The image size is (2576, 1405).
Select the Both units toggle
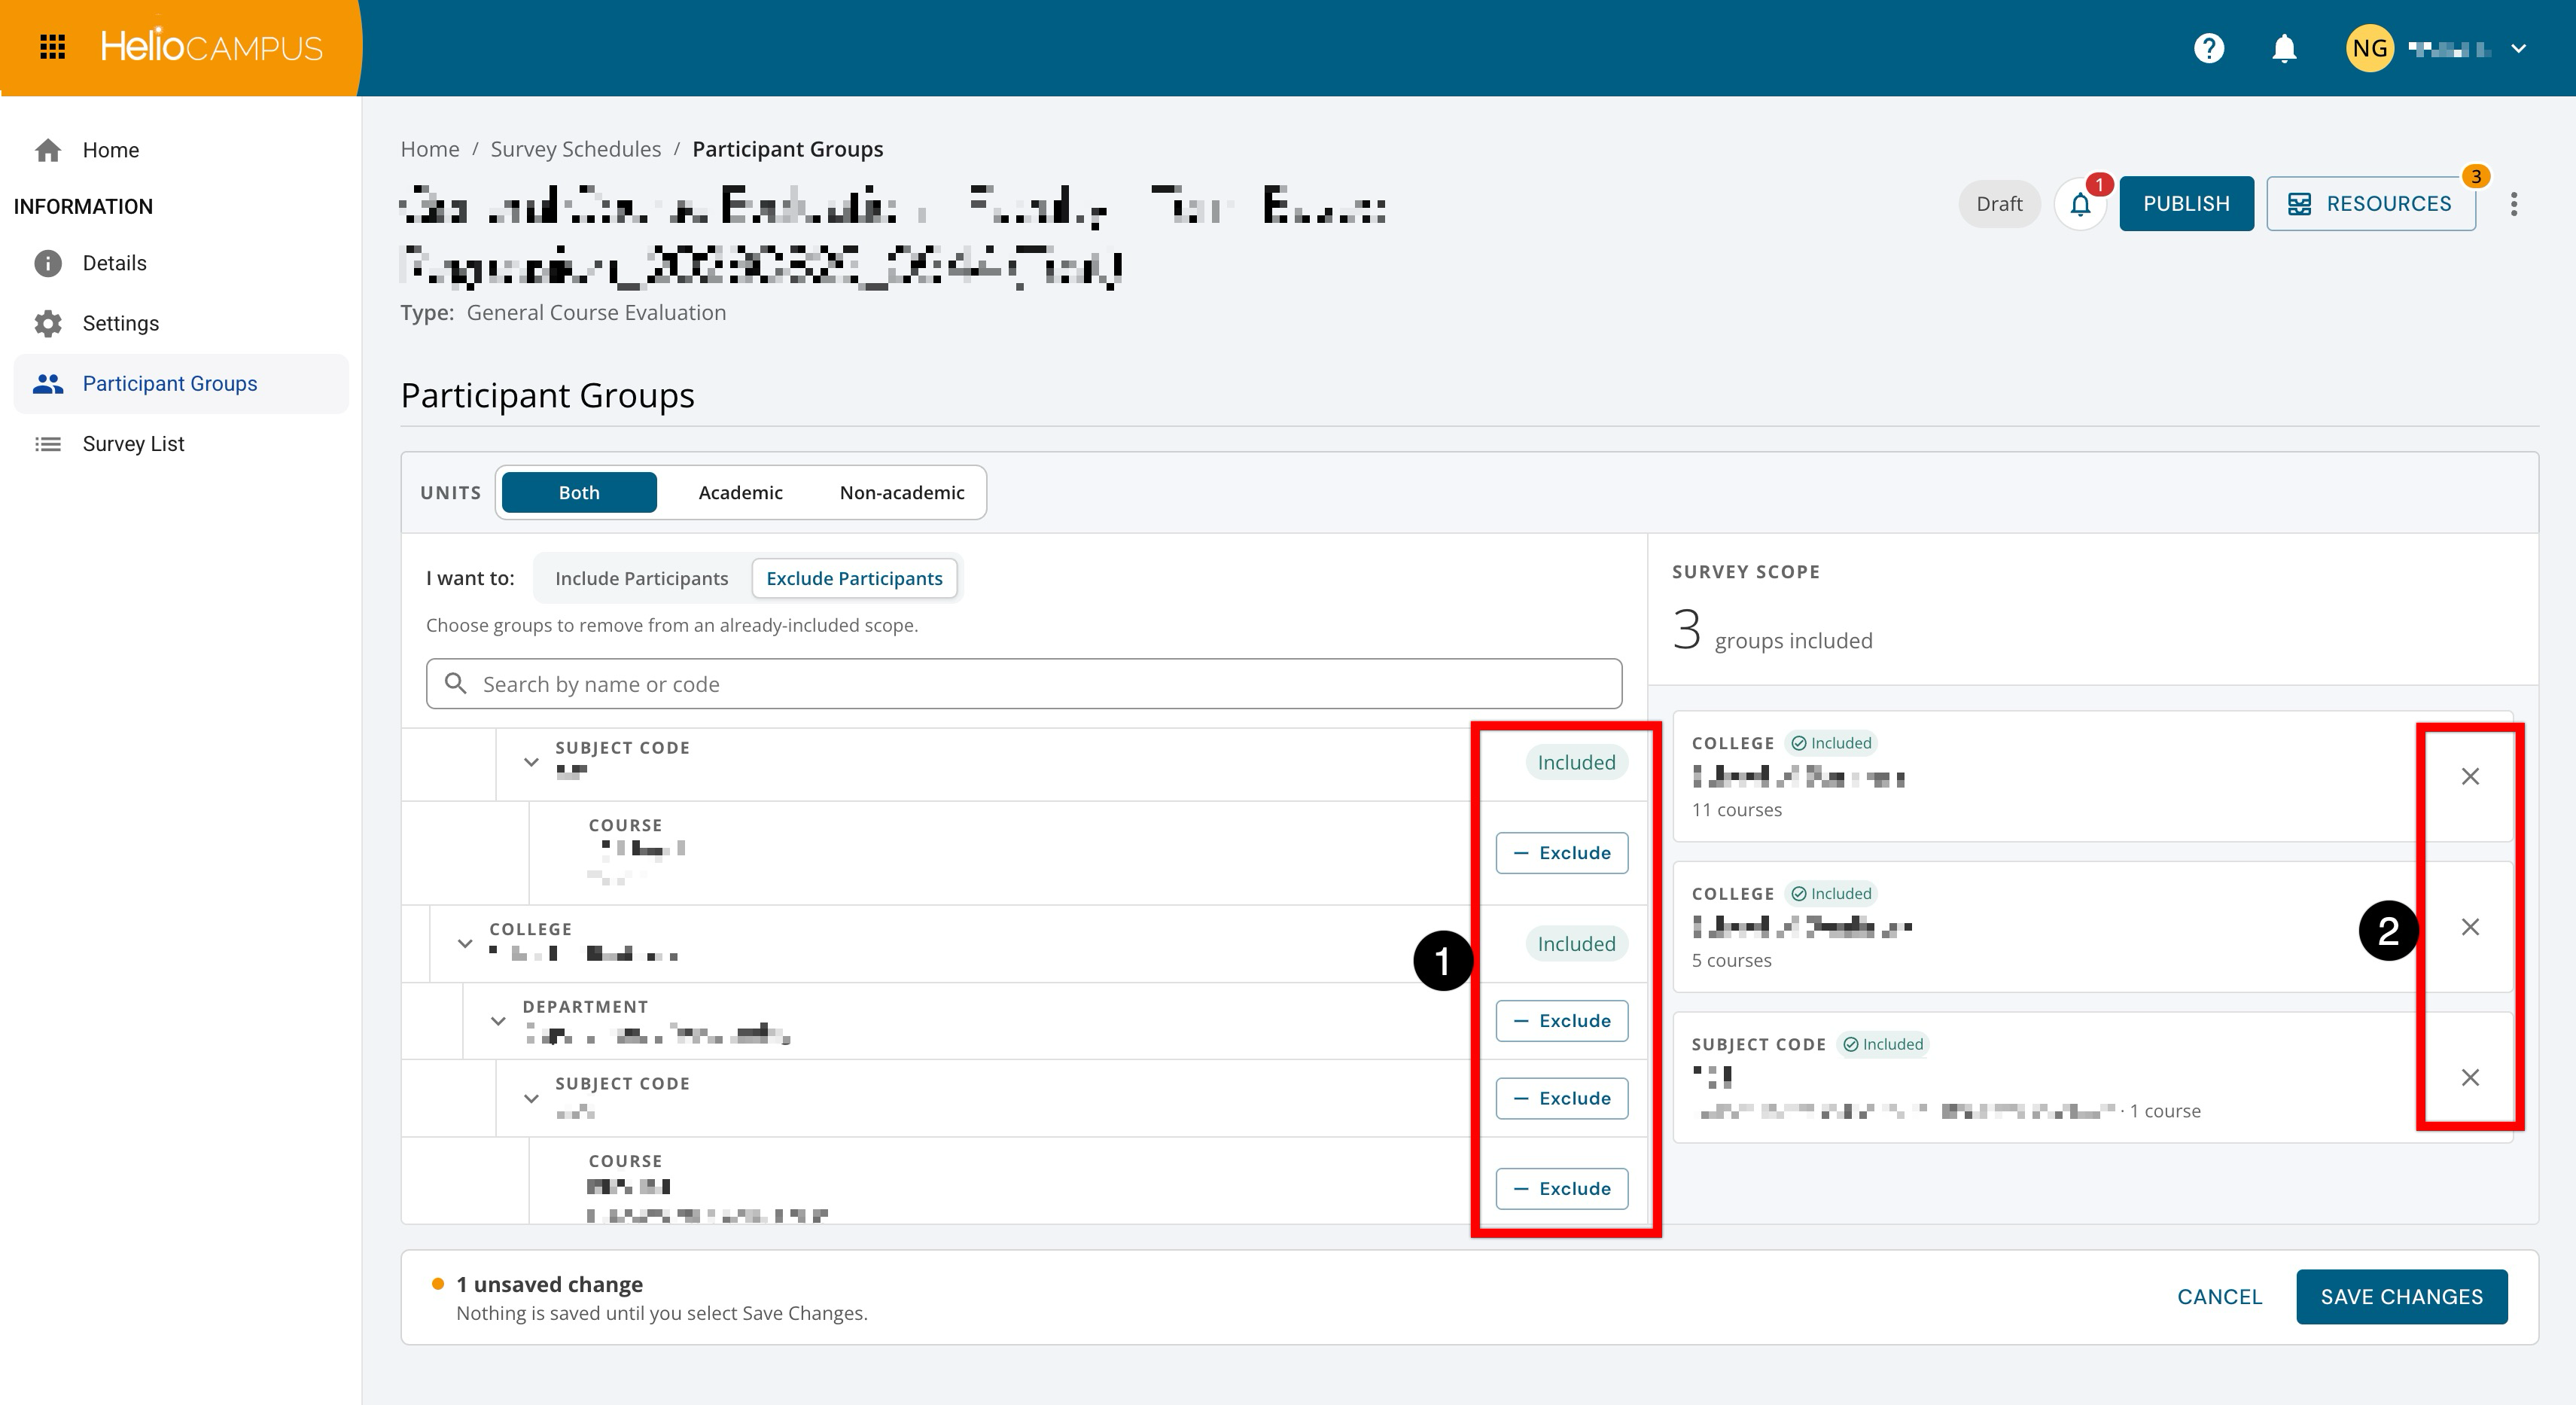579,492
